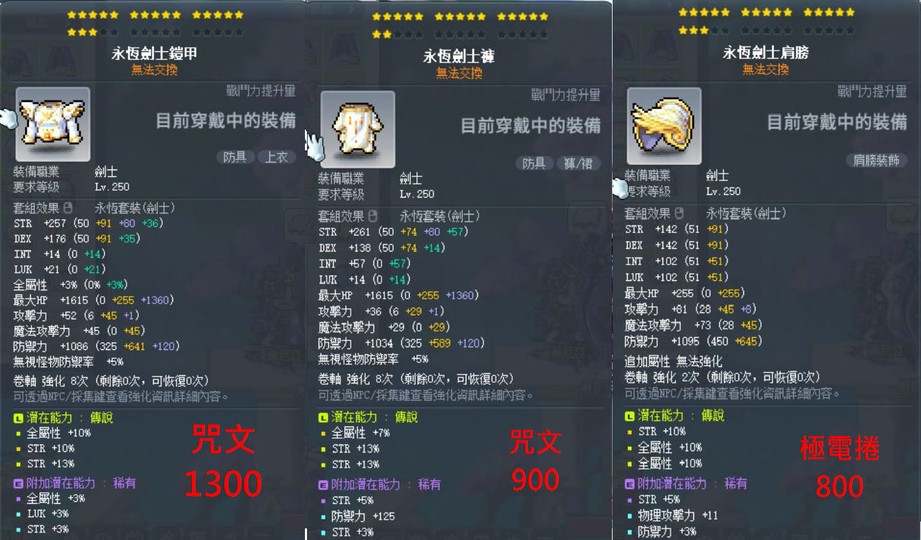This screenshot has height=540, width=921.
Task: Click the set effect icon beside 套組效果 on armor
Action: click(x=68, y=208)
